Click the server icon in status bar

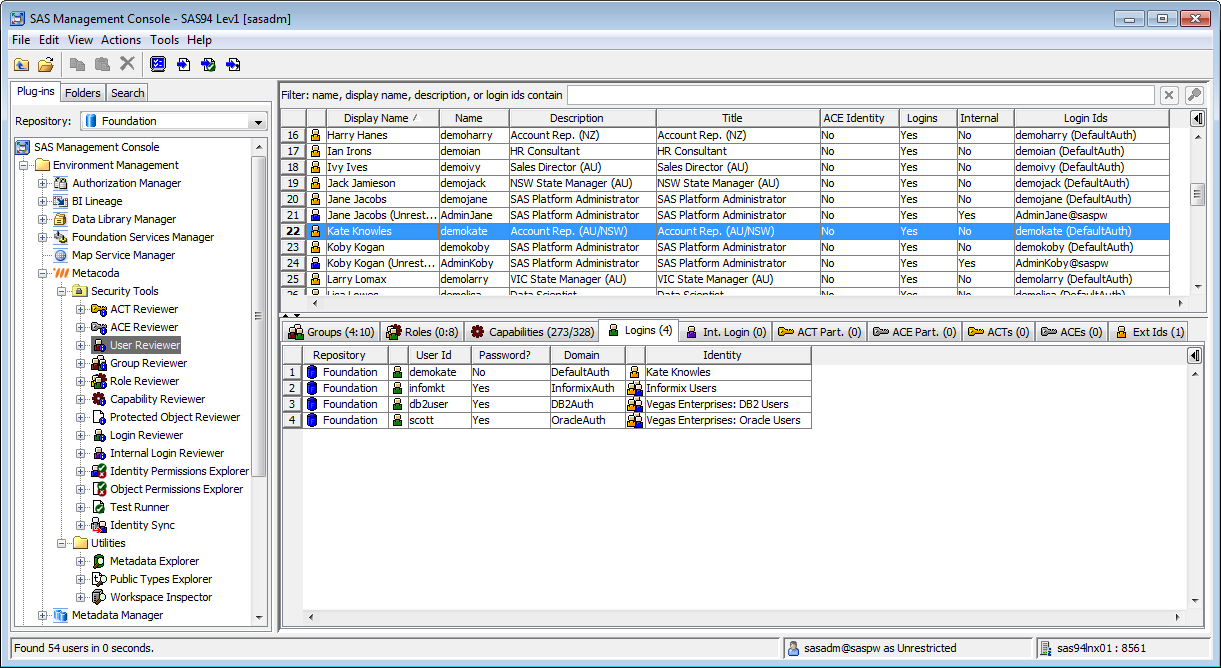tap(1046, 648)
